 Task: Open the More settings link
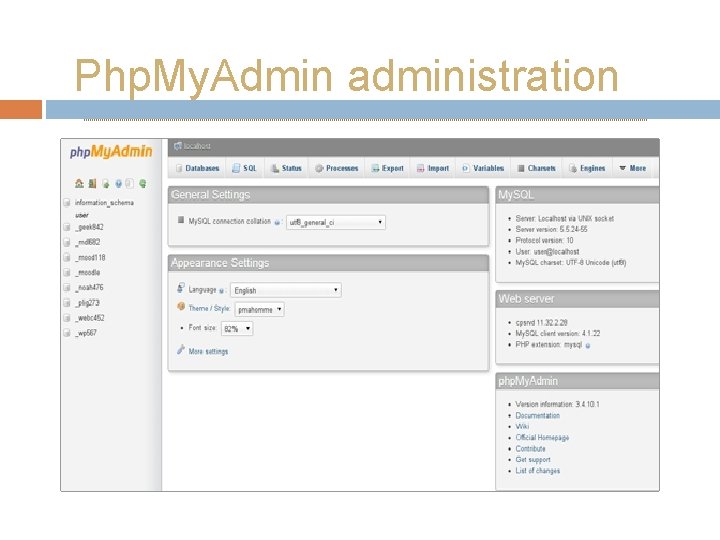(208, 351)
